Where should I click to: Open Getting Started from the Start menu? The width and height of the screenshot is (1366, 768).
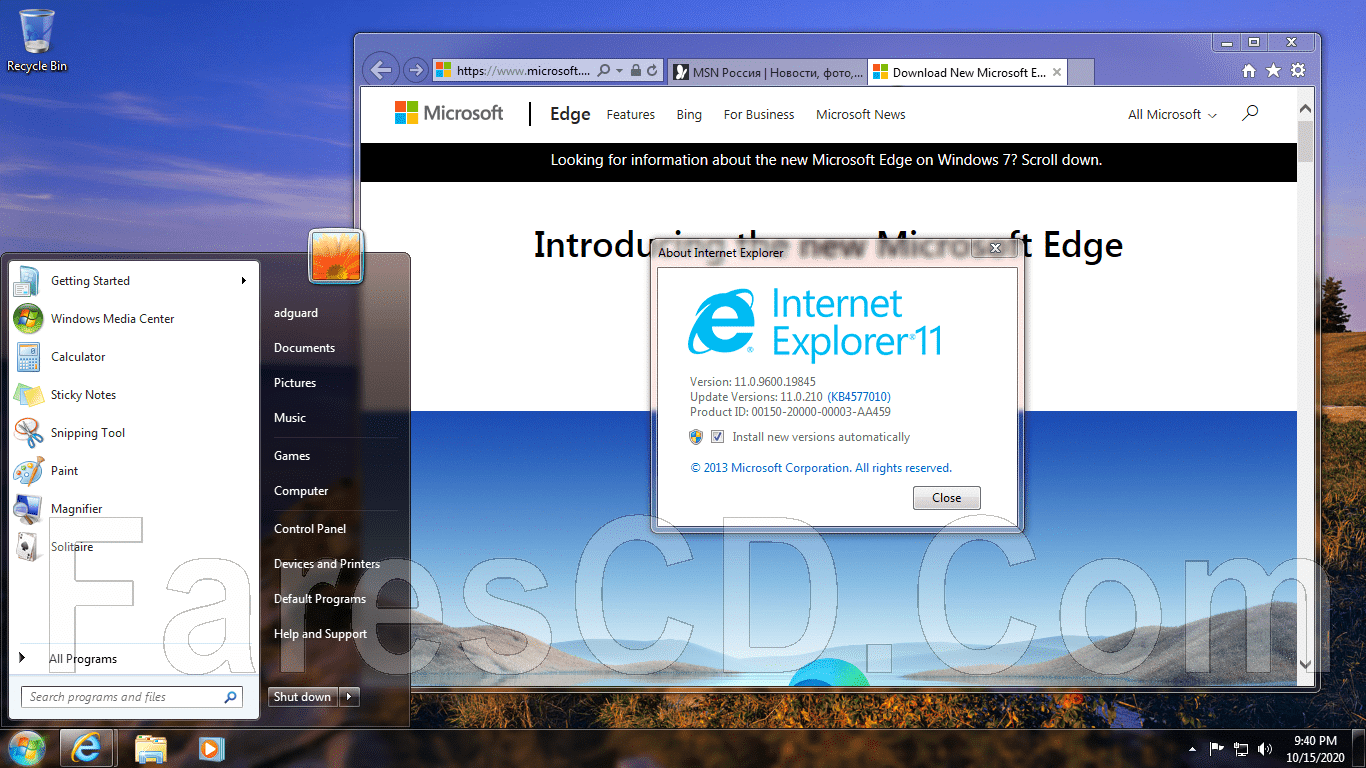click(x=132, y=281)
